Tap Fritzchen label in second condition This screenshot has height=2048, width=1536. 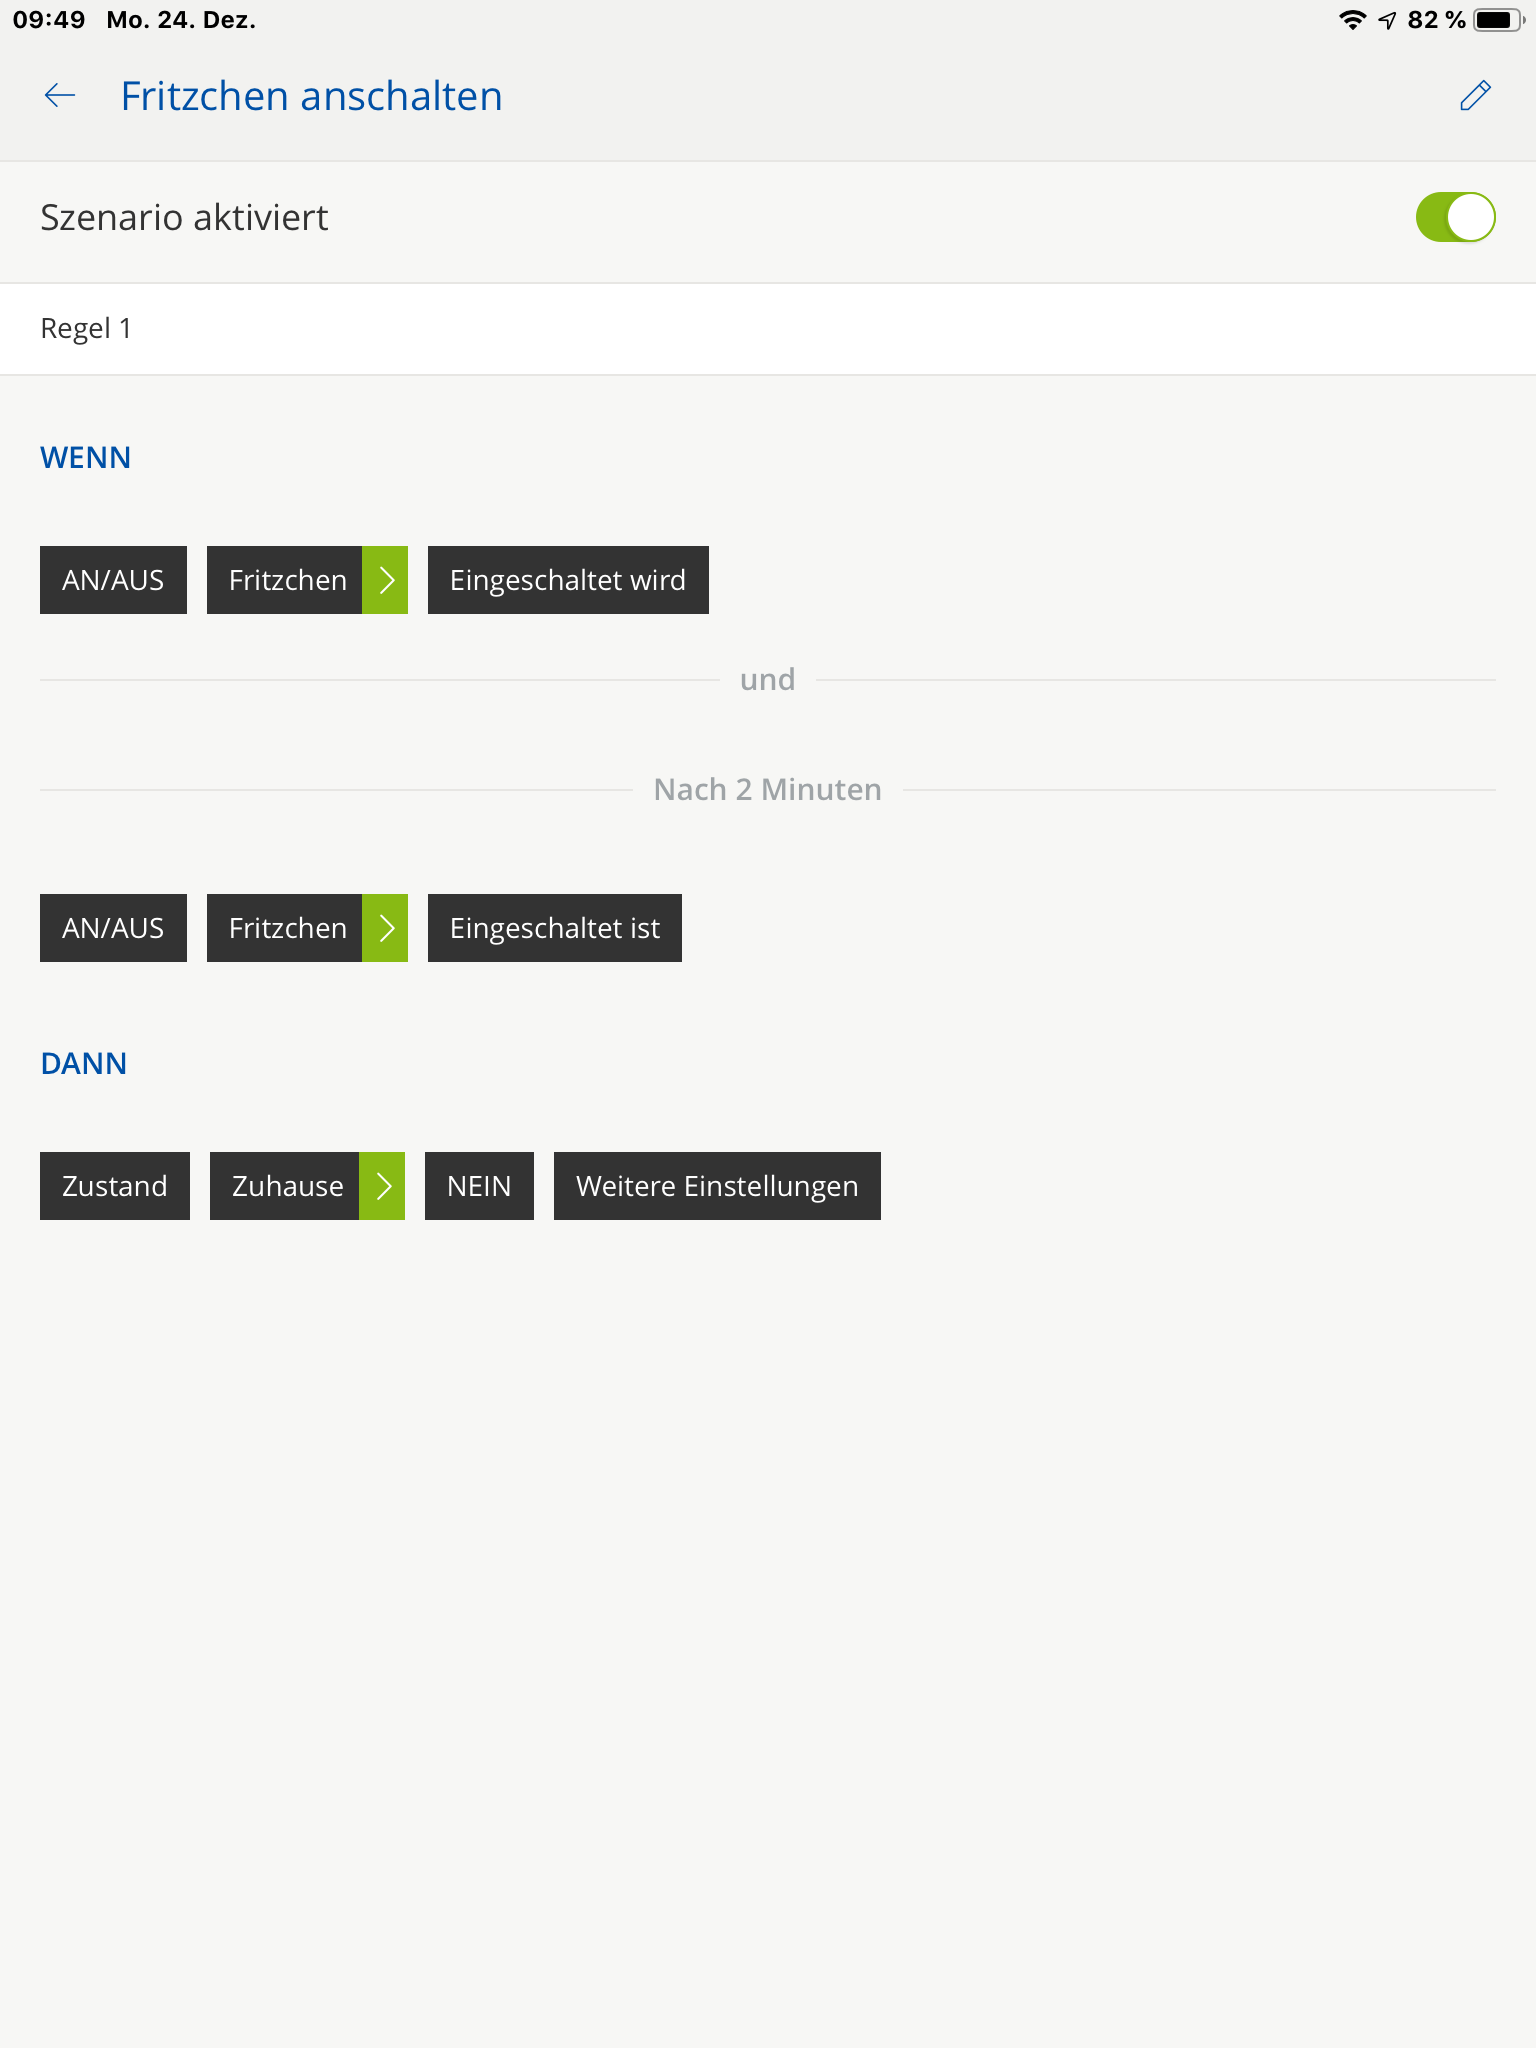pos(285,928)
